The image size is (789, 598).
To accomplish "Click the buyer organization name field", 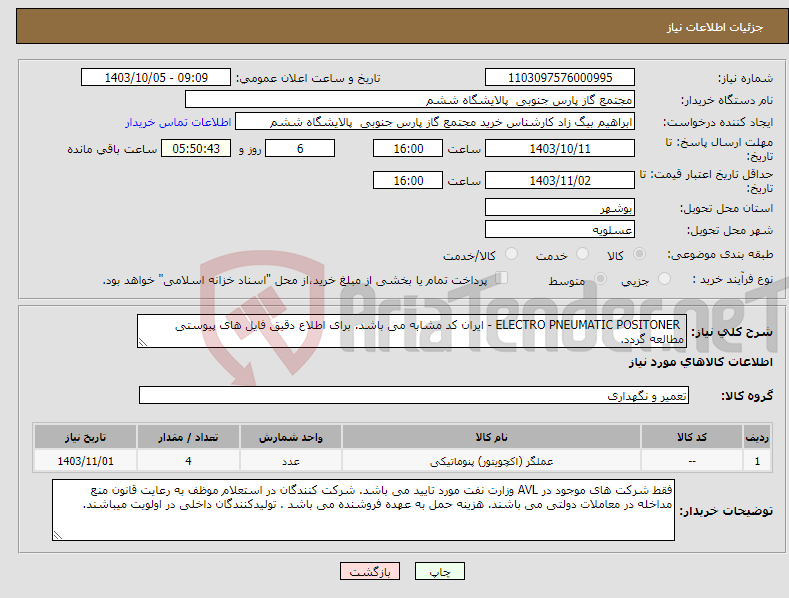I will point(410,100).
